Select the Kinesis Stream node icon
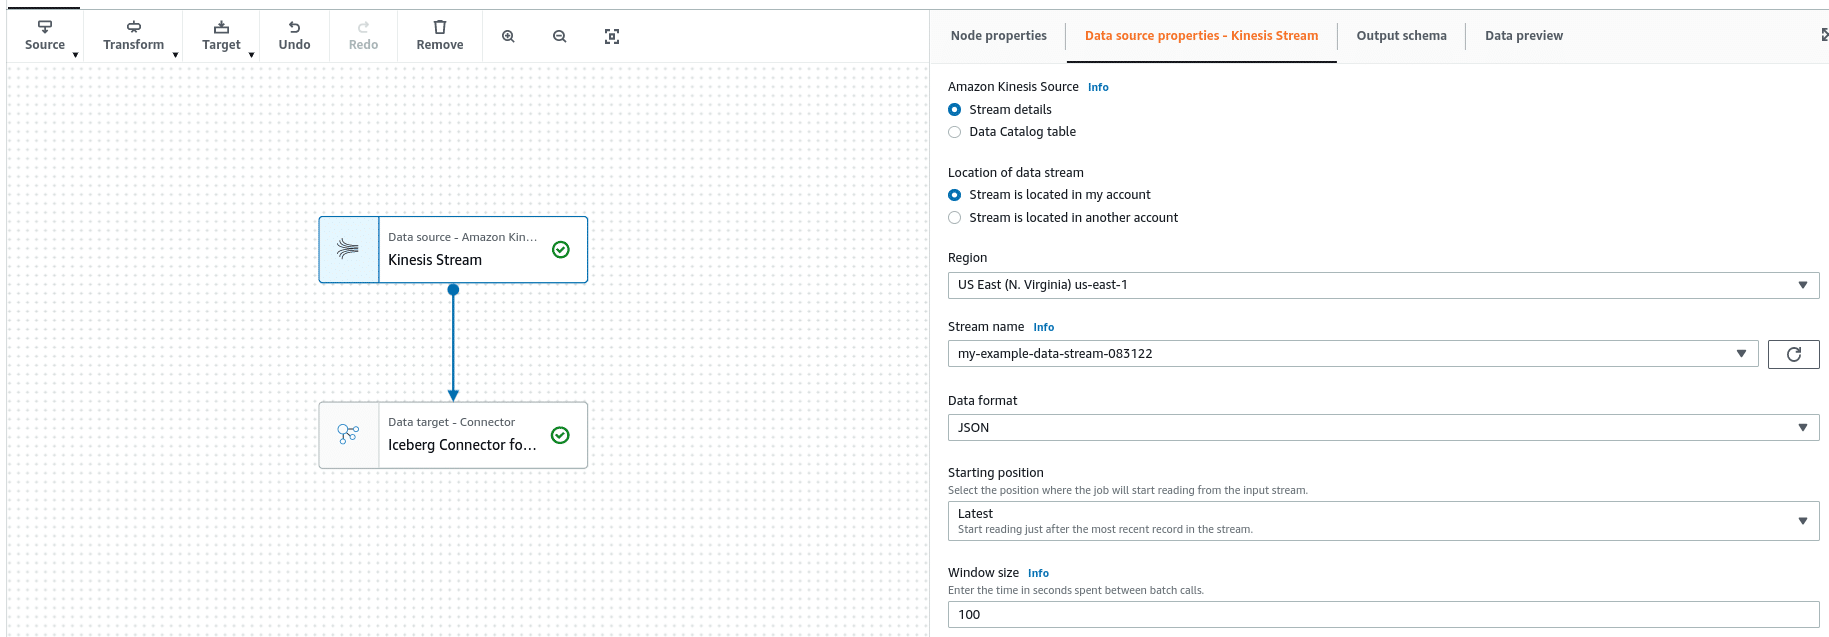The image size is (1829, 637). [348, 250]
